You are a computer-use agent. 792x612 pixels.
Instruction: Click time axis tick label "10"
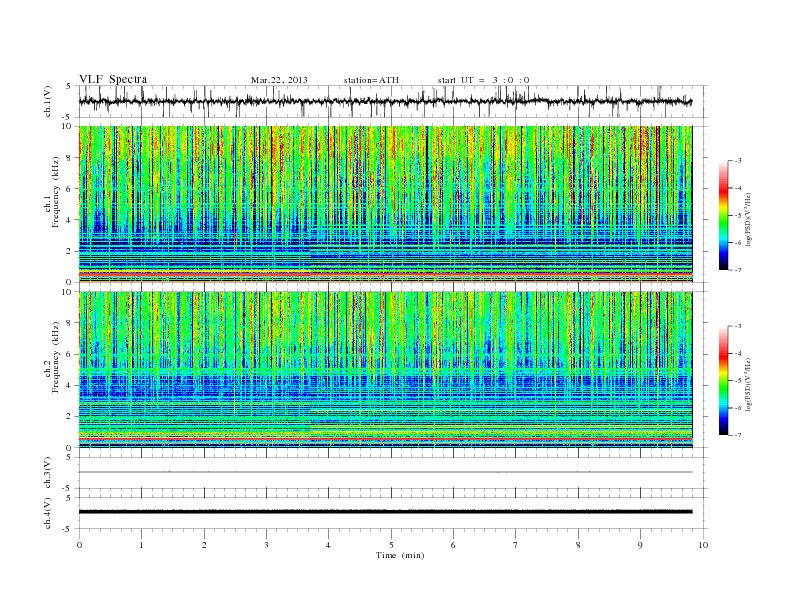[x=703, y=545]
